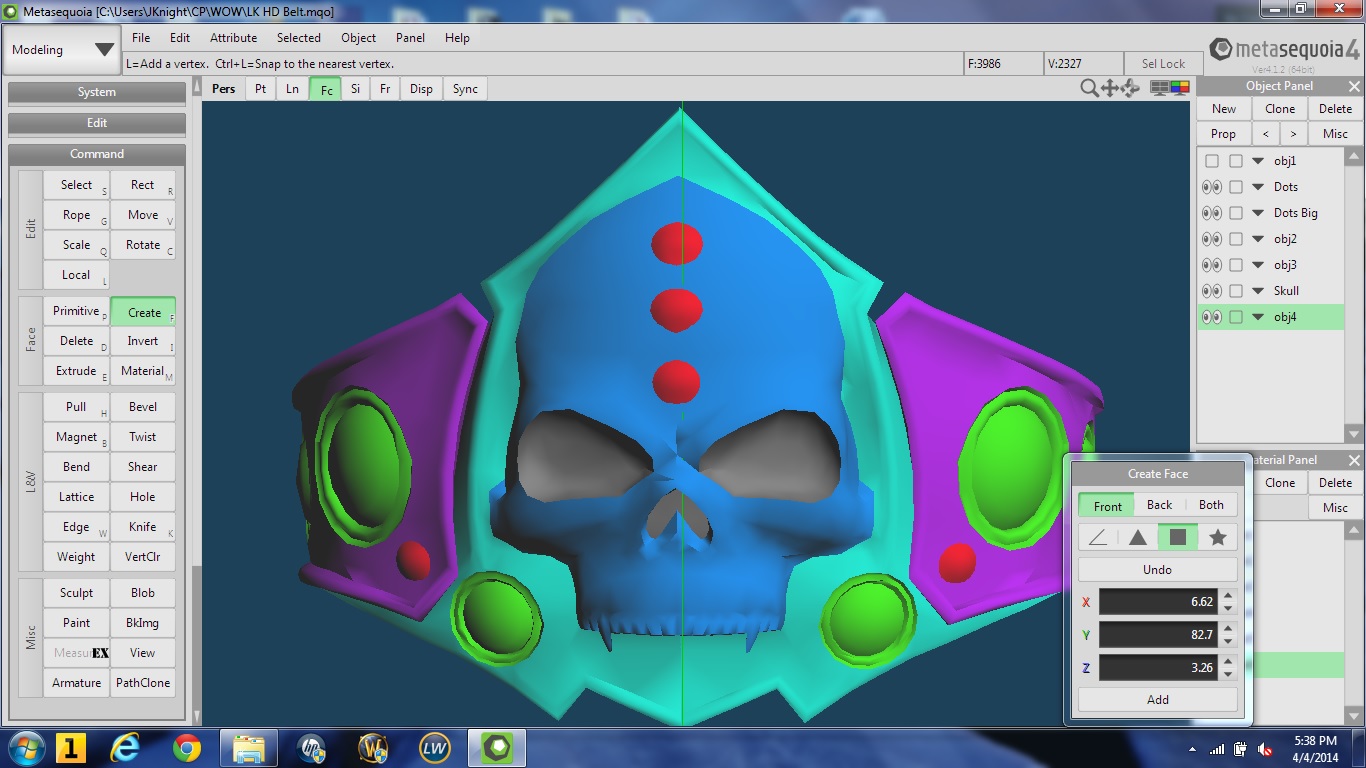Click Prop in the Object Panel
The width and height of the screenshot is (1366, 768).
pyautogui.click(x=1223, y=134)
